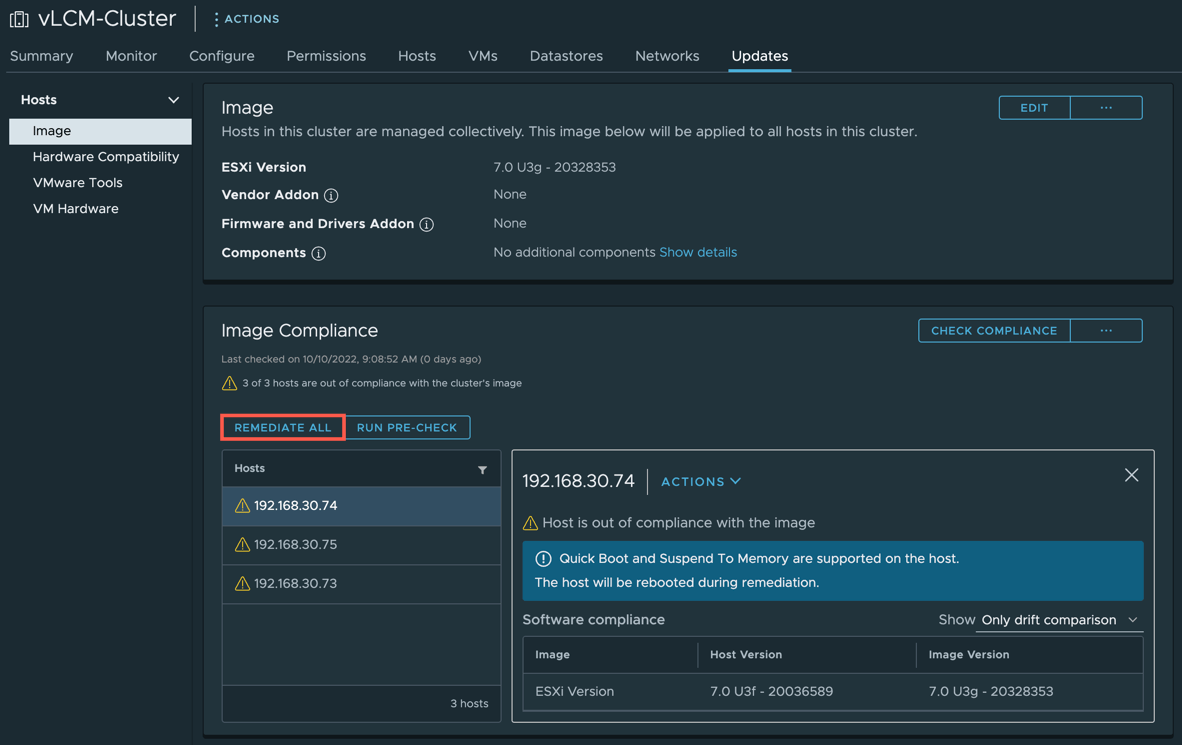Viewport: 1182px width, 745px height.
Task: Select Hardware Compatibility in sidebar
Action: point(106,157)
